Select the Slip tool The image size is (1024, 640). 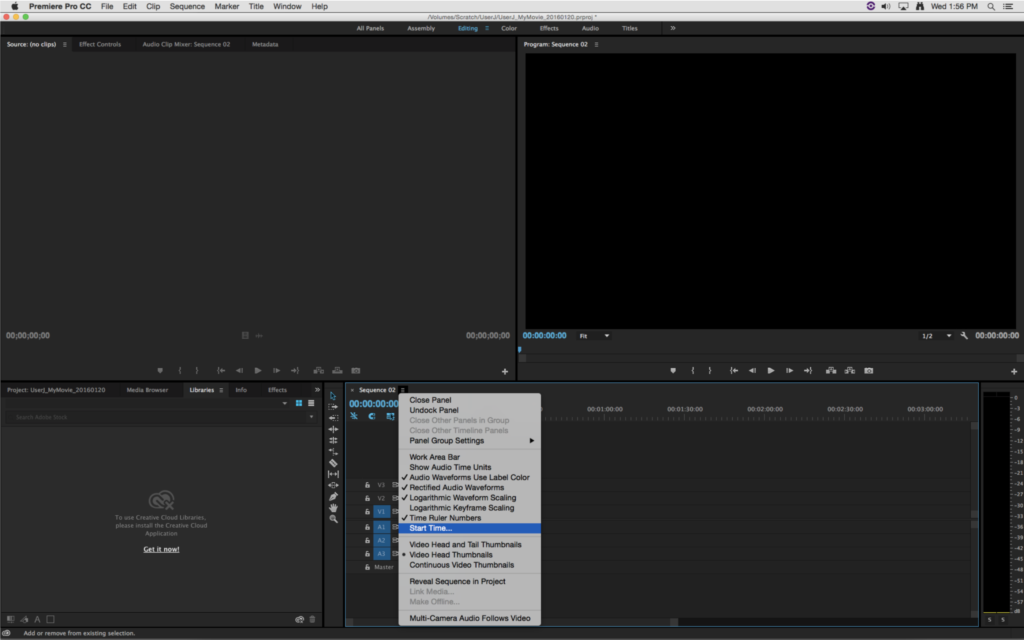333,474
